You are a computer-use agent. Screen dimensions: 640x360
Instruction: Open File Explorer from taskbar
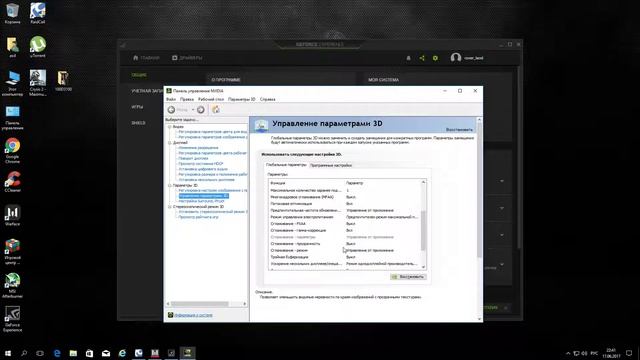73,353
